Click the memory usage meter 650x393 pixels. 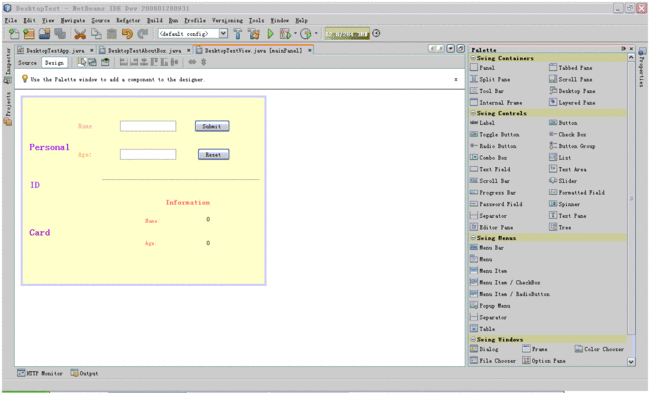(347, 34)
